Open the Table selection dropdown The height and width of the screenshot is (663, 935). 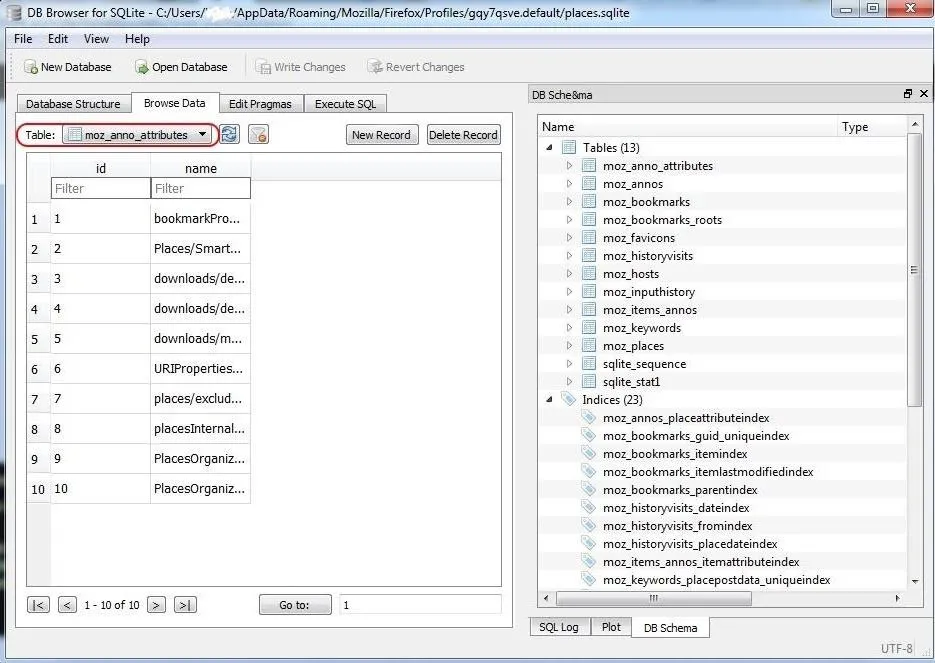point(136,135)
